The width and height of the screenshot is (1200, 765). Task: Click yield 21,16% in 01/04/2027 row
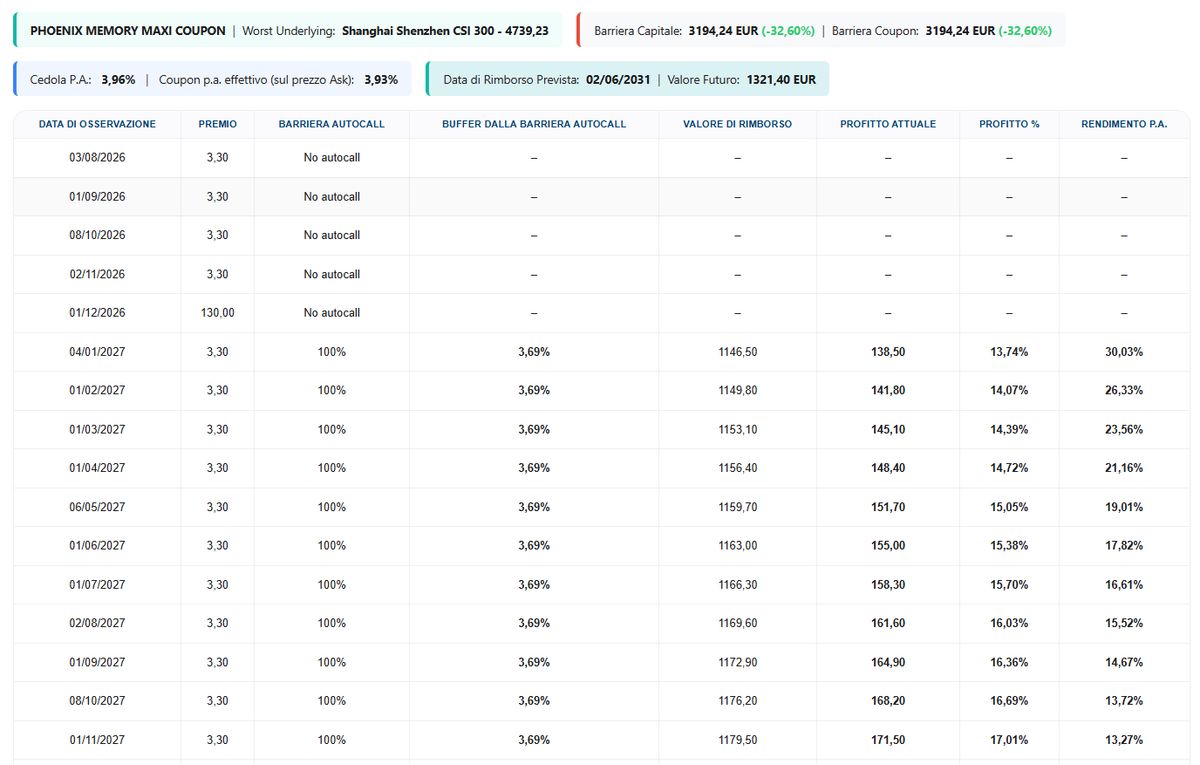click(1124, 468)
